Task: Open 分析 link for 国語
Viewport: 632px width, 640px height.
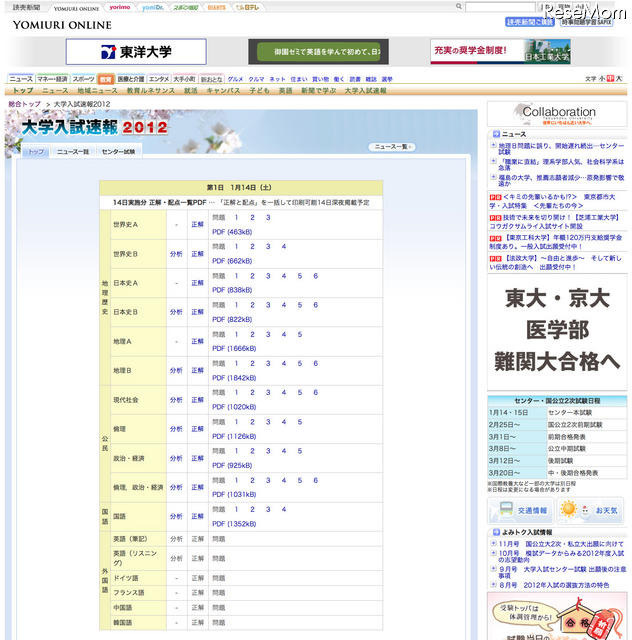Action: point(176,516)
